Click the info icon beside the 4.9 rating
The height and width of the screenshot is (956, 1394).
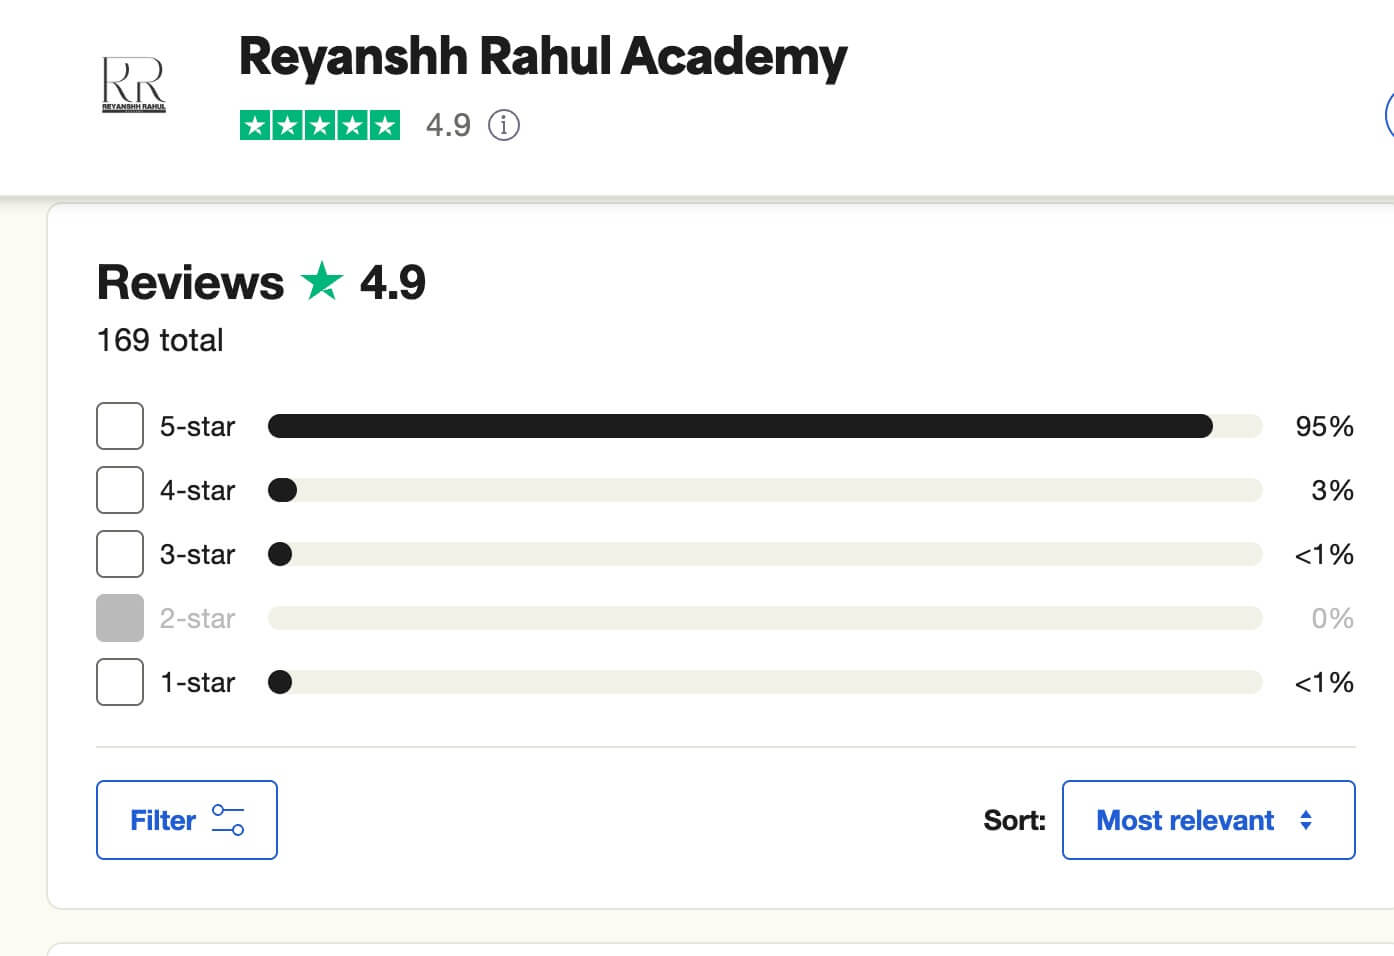(504, 125)
